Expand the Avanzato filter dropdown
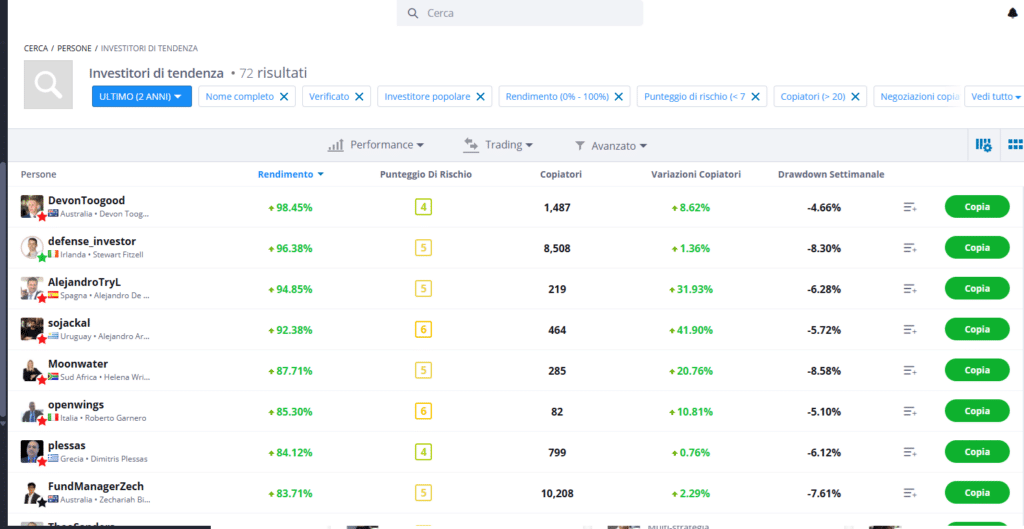The image size is (1024, 529). tap(611, 146)
